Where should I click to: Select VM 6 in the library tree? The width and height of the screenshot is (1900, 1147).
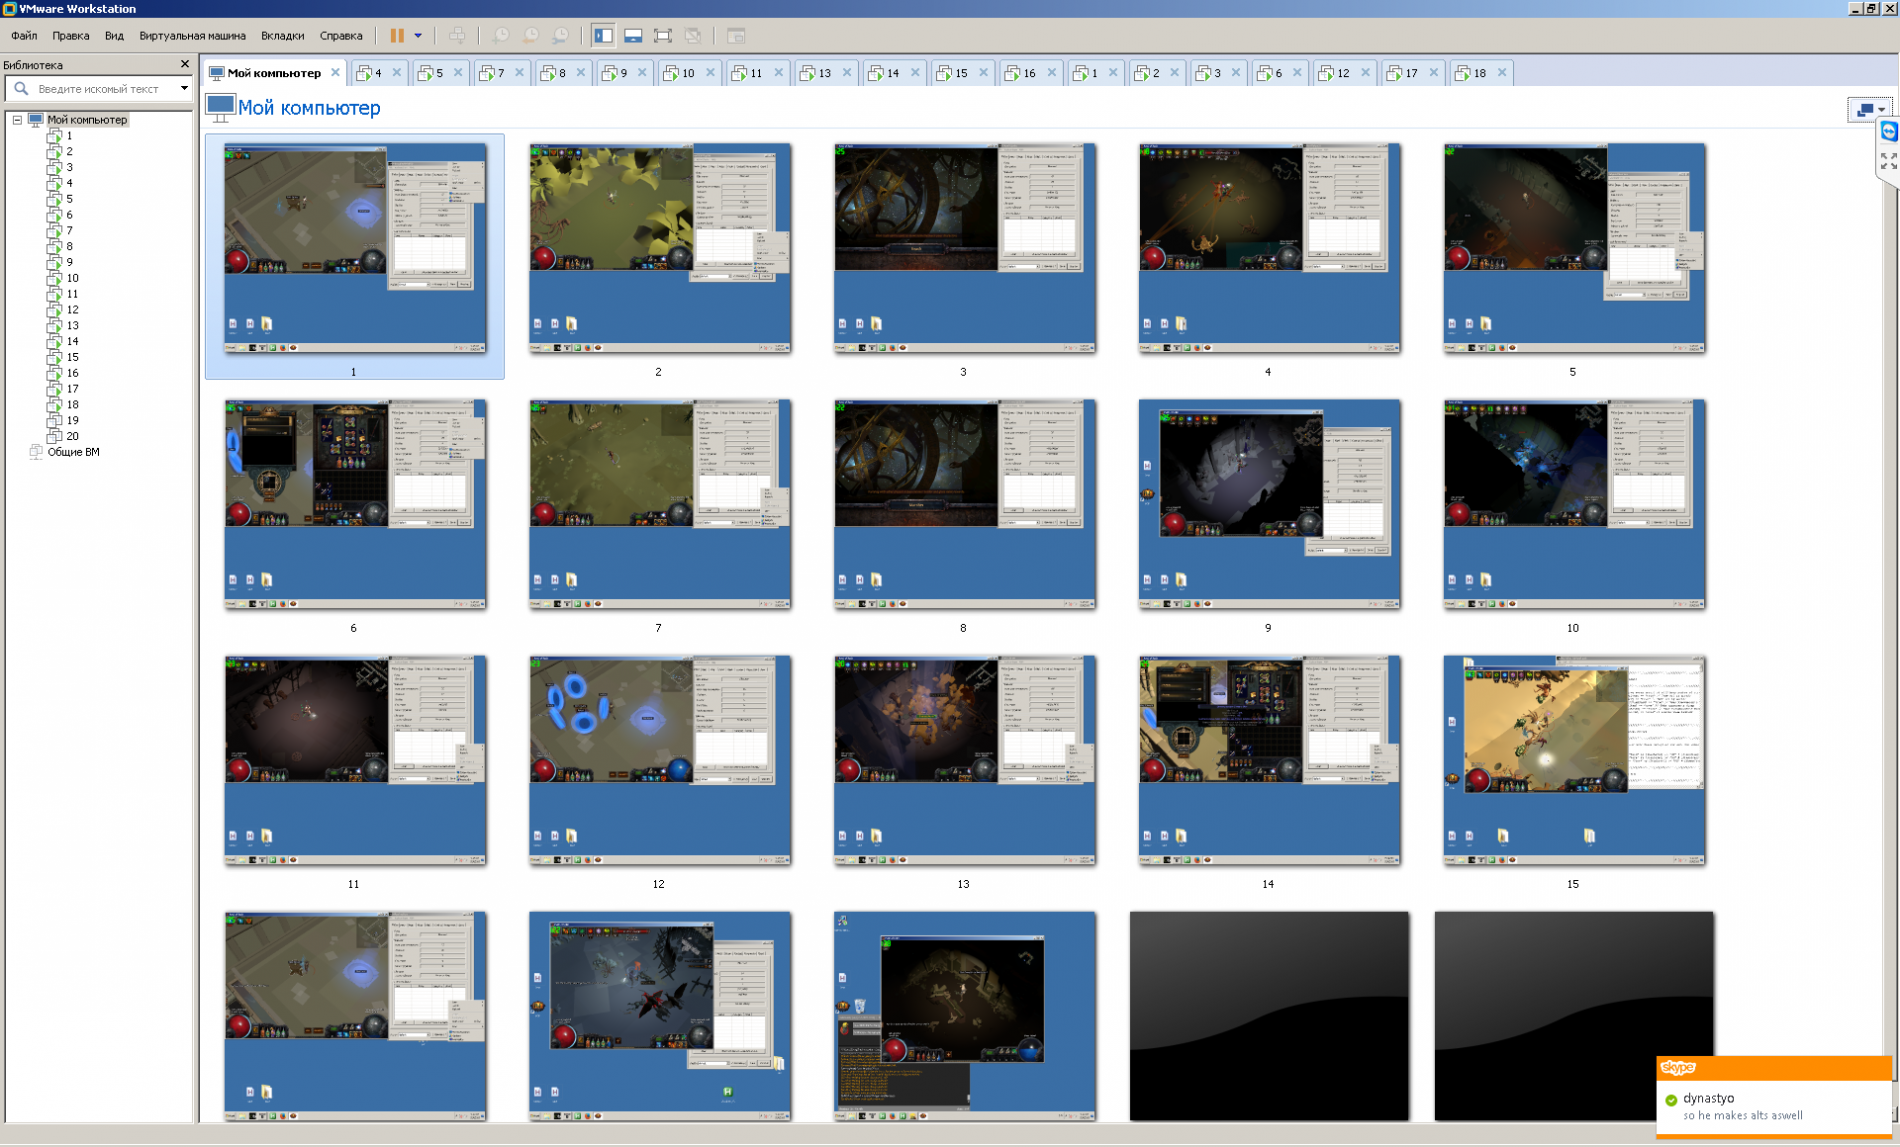(69, 214)
